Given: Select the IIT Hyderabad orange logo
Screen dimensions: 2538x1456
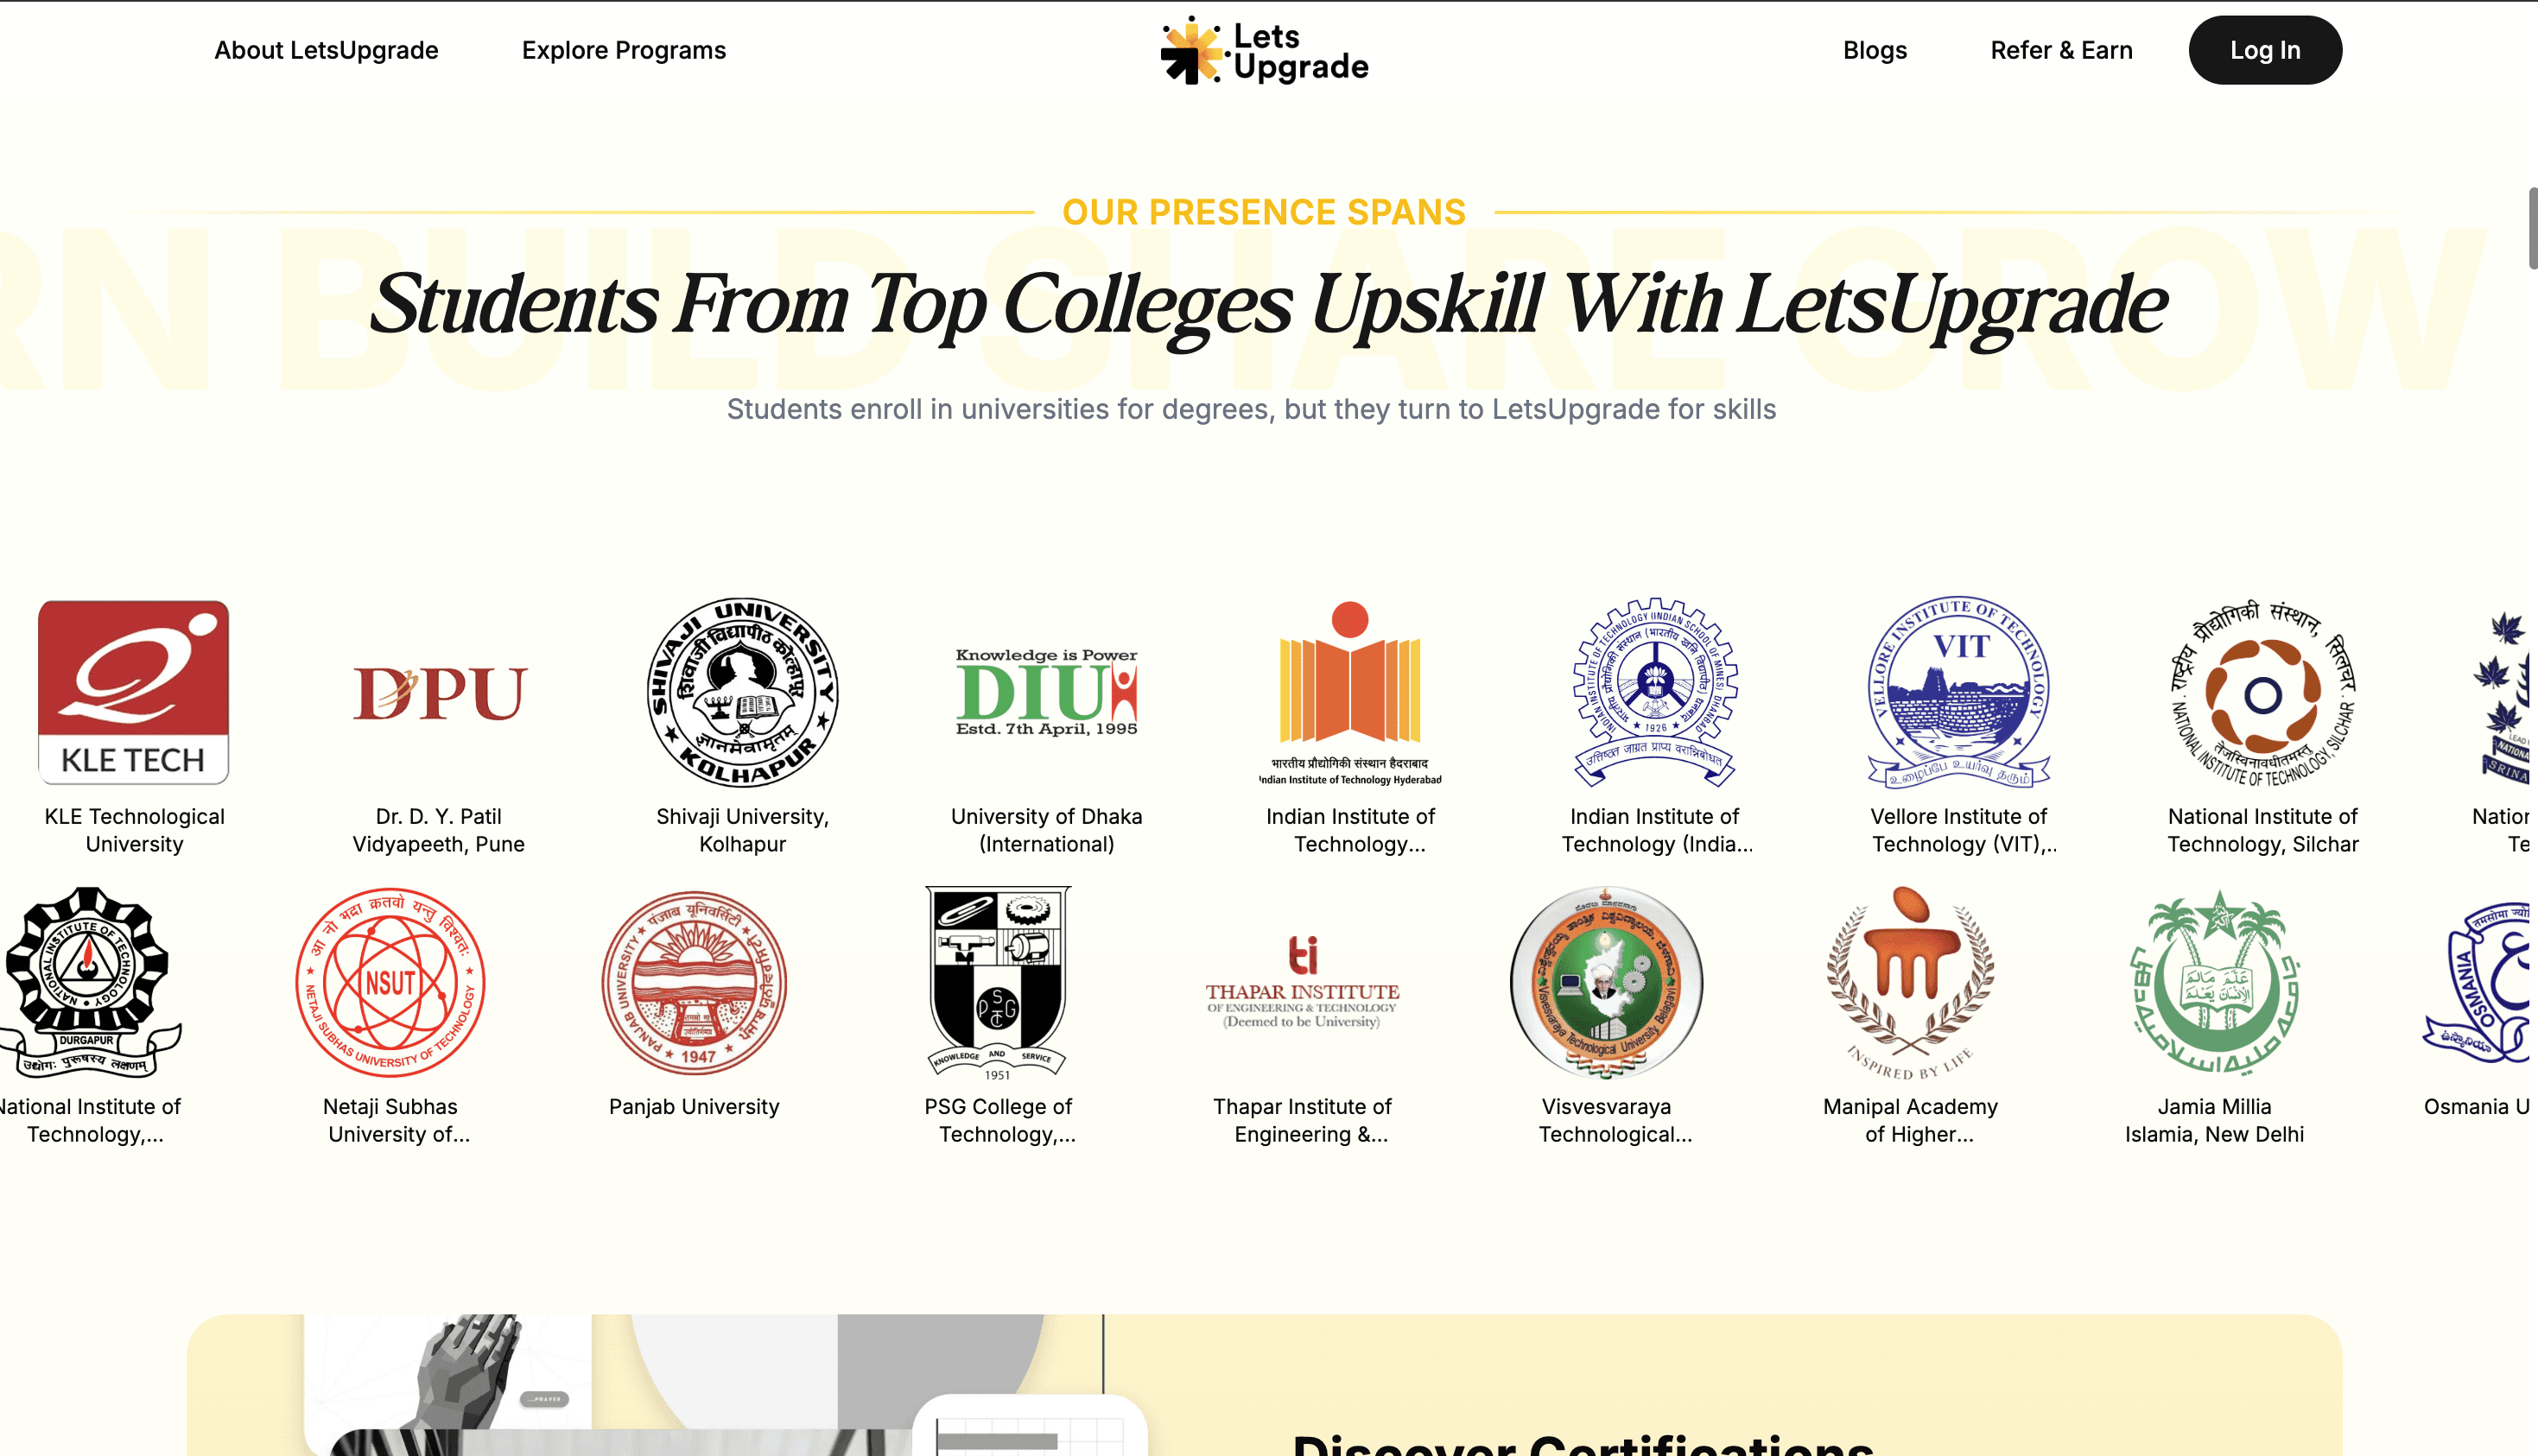Looking at the screenshot, I should (1350, 692).
